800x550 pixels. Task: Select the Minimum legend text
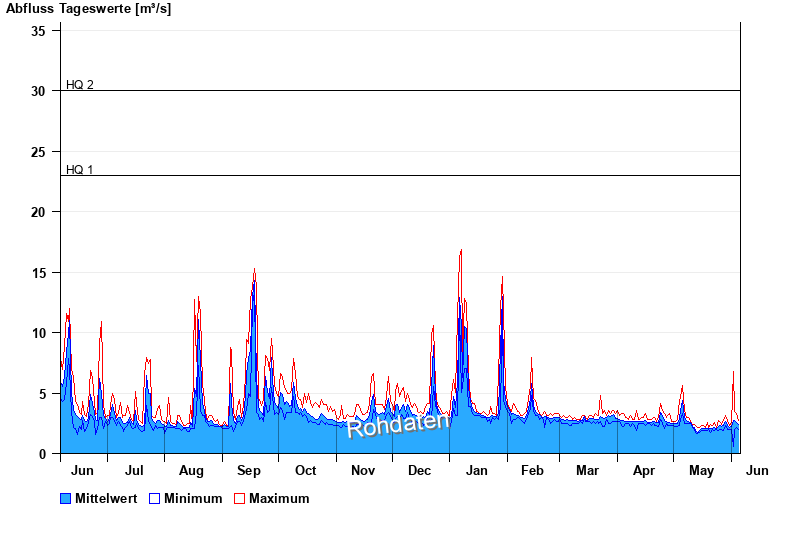pyautogui.click(x=193, y=499)
